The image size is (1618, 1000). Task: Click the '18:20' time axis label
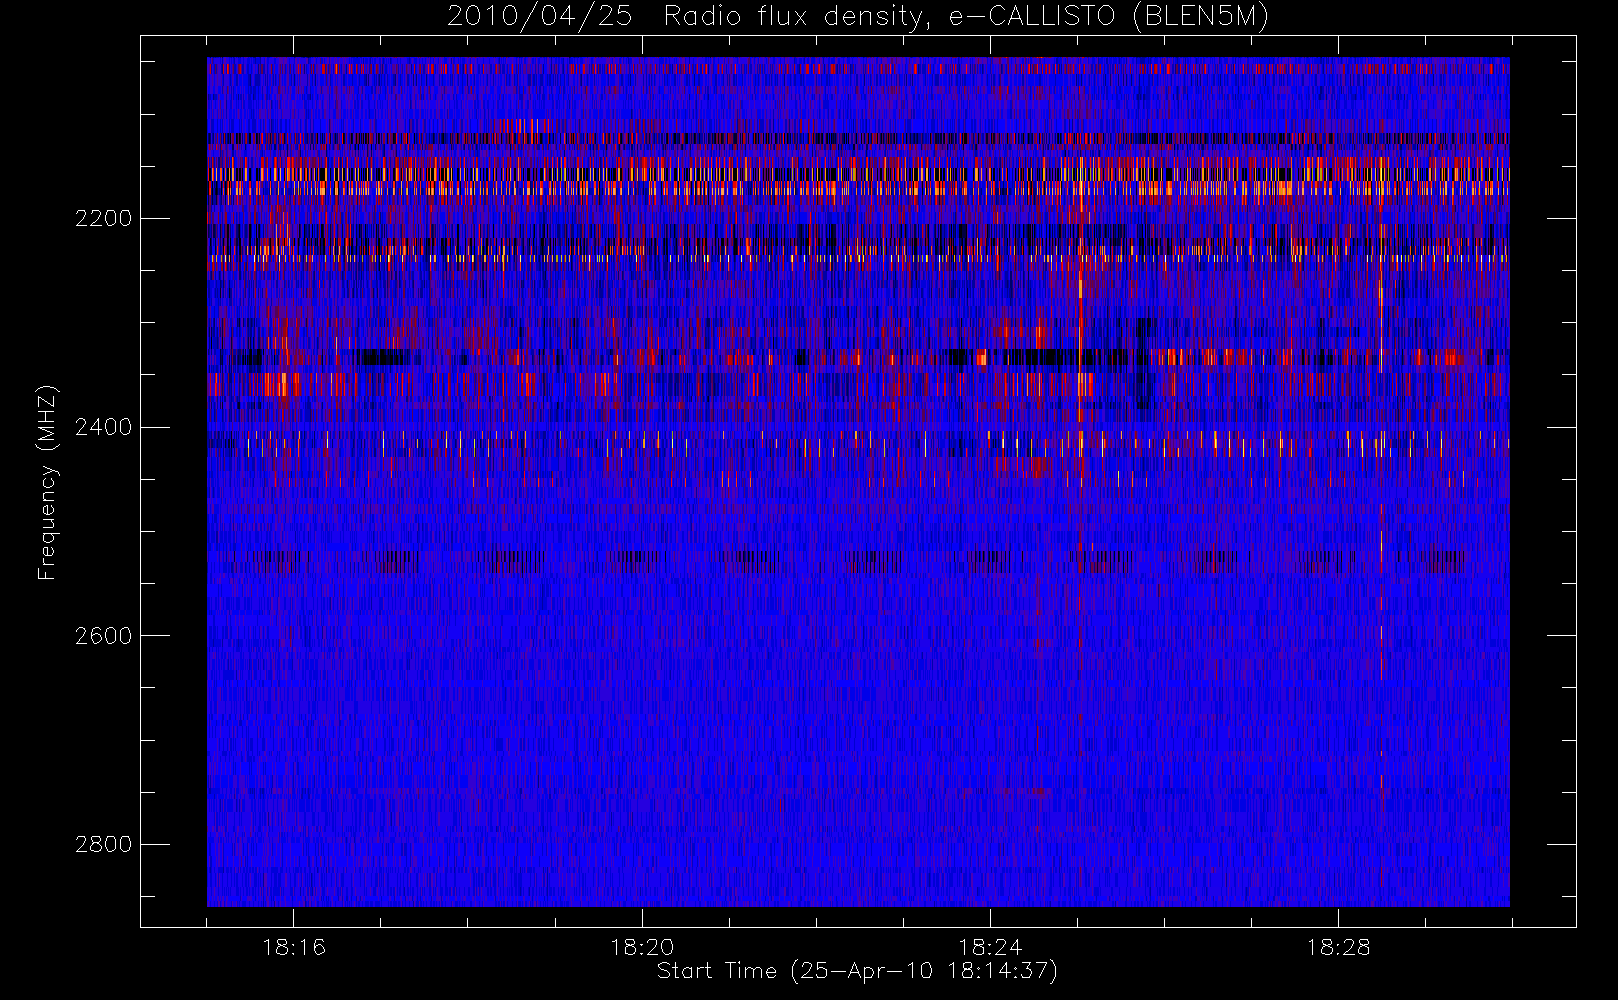642,947
